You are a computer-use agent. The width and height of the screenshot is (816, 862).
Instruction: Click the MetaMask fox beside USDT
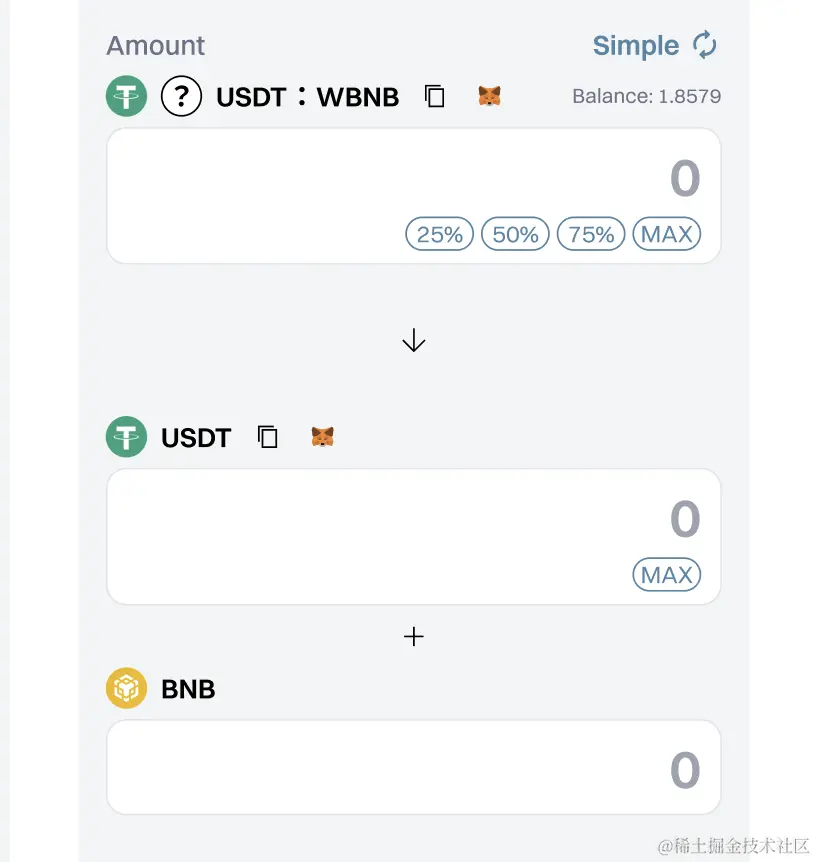[x=322, y=437]
